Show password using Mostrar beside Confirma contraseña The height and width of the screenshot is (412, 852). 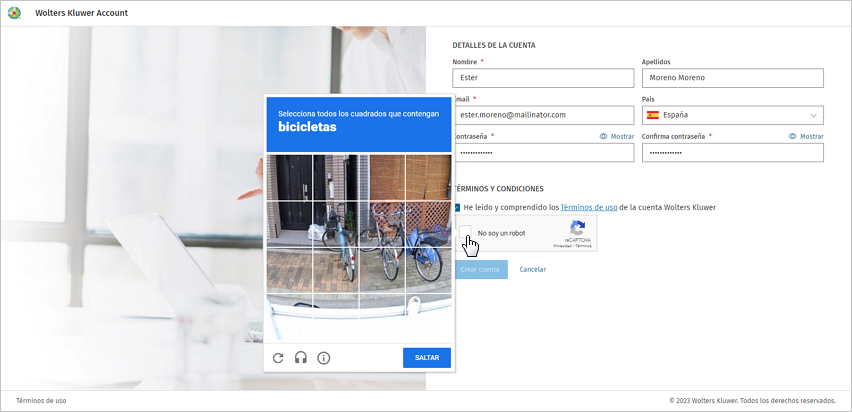(x=806, y=136)
